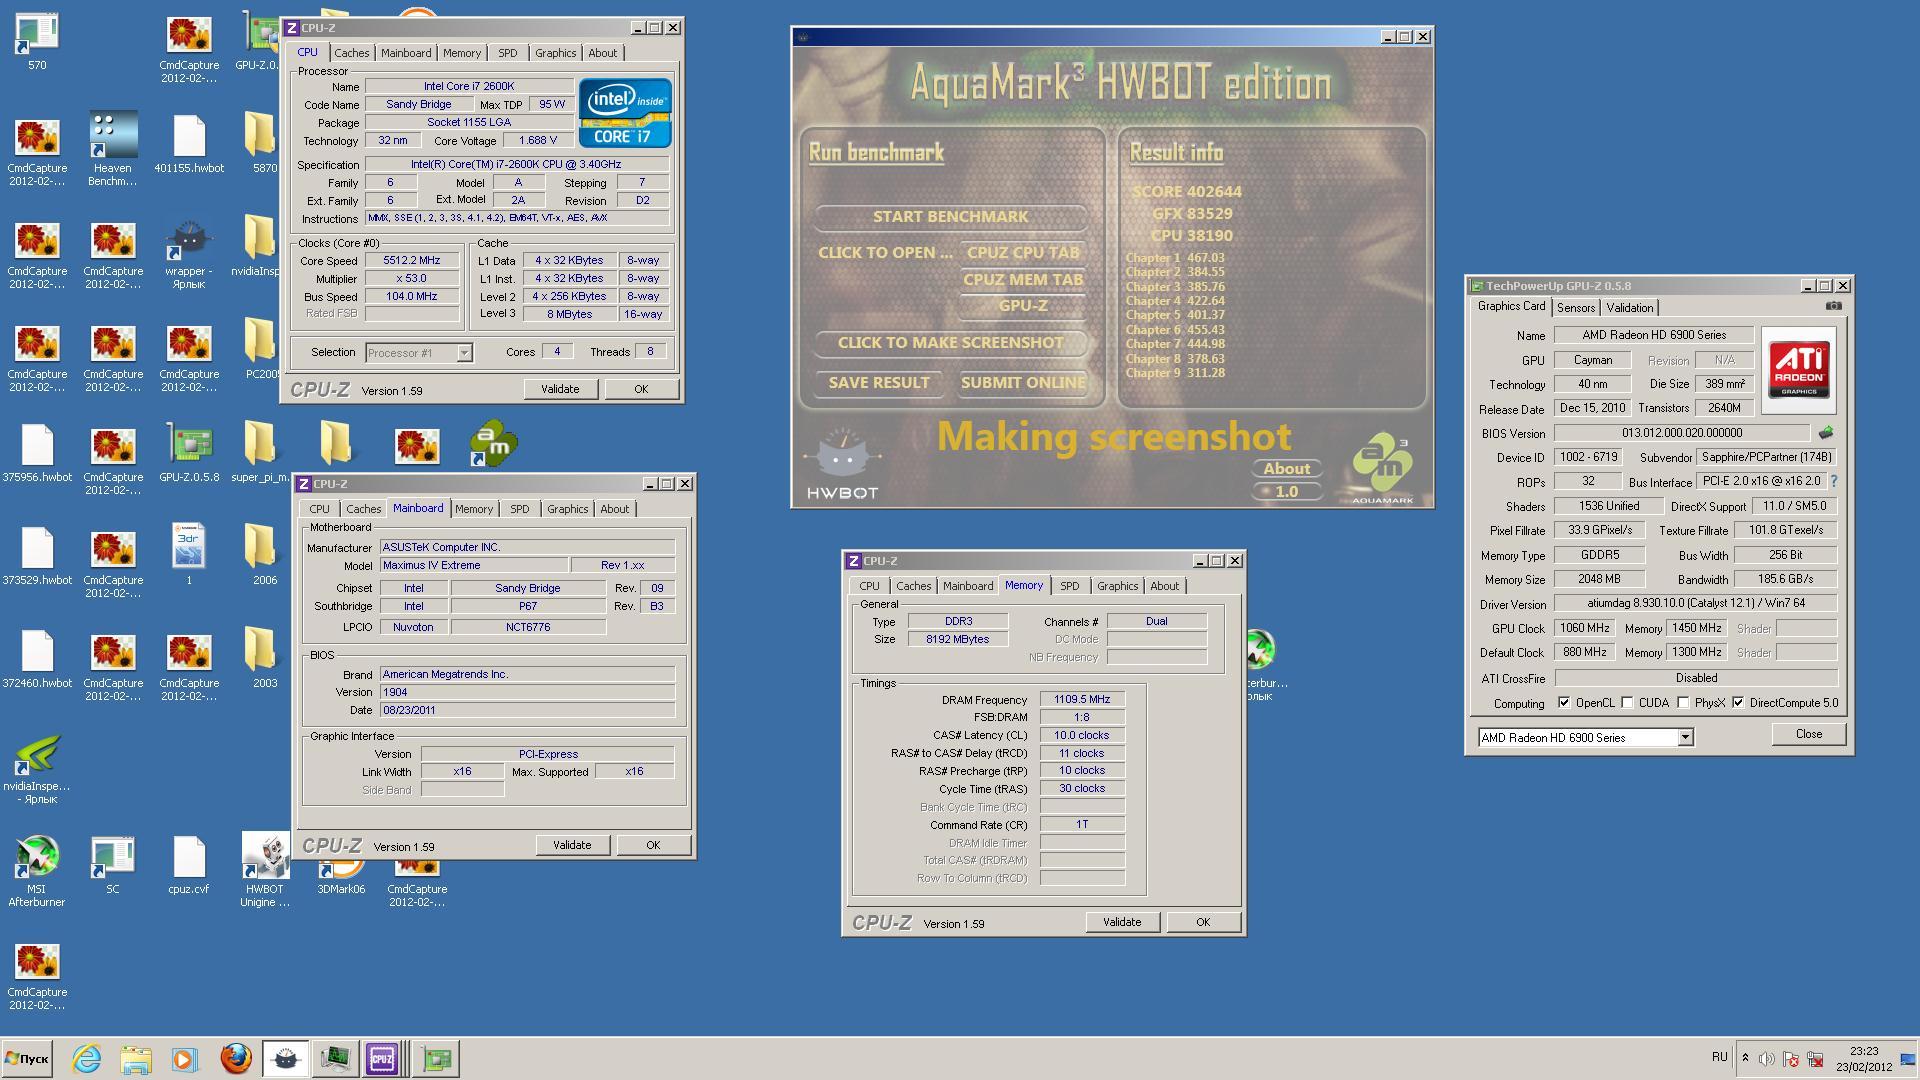Viewport: 1920px width, 1080px height.
Task: Toggle the PhysX checkbox in GPU-Z
Action: point(1683,703)
